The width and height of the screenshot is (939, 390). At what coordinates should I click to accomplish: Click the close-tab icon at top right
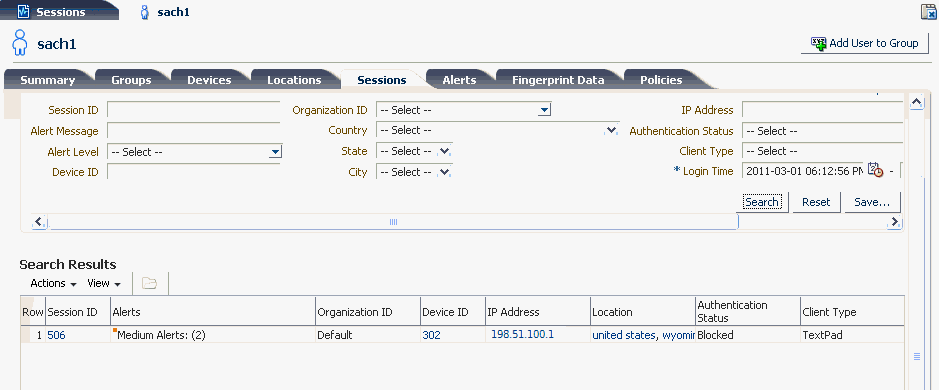928,12
